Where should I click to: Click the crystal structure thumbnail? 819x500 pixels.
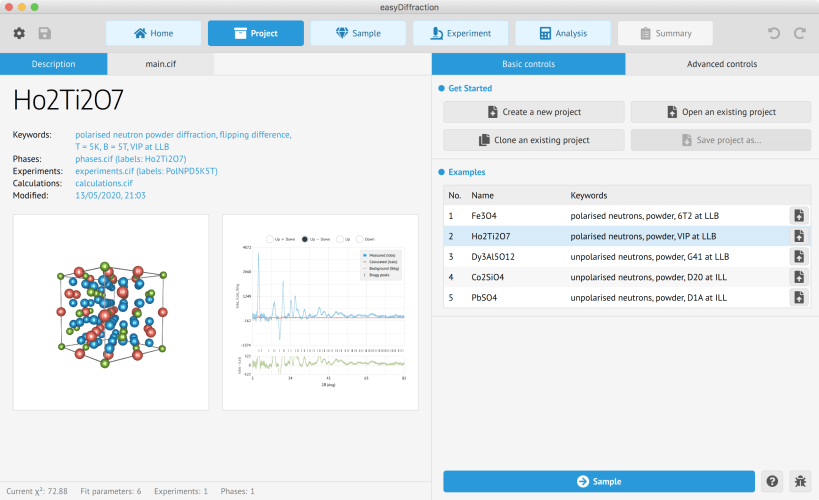click(x=111, y=312)
